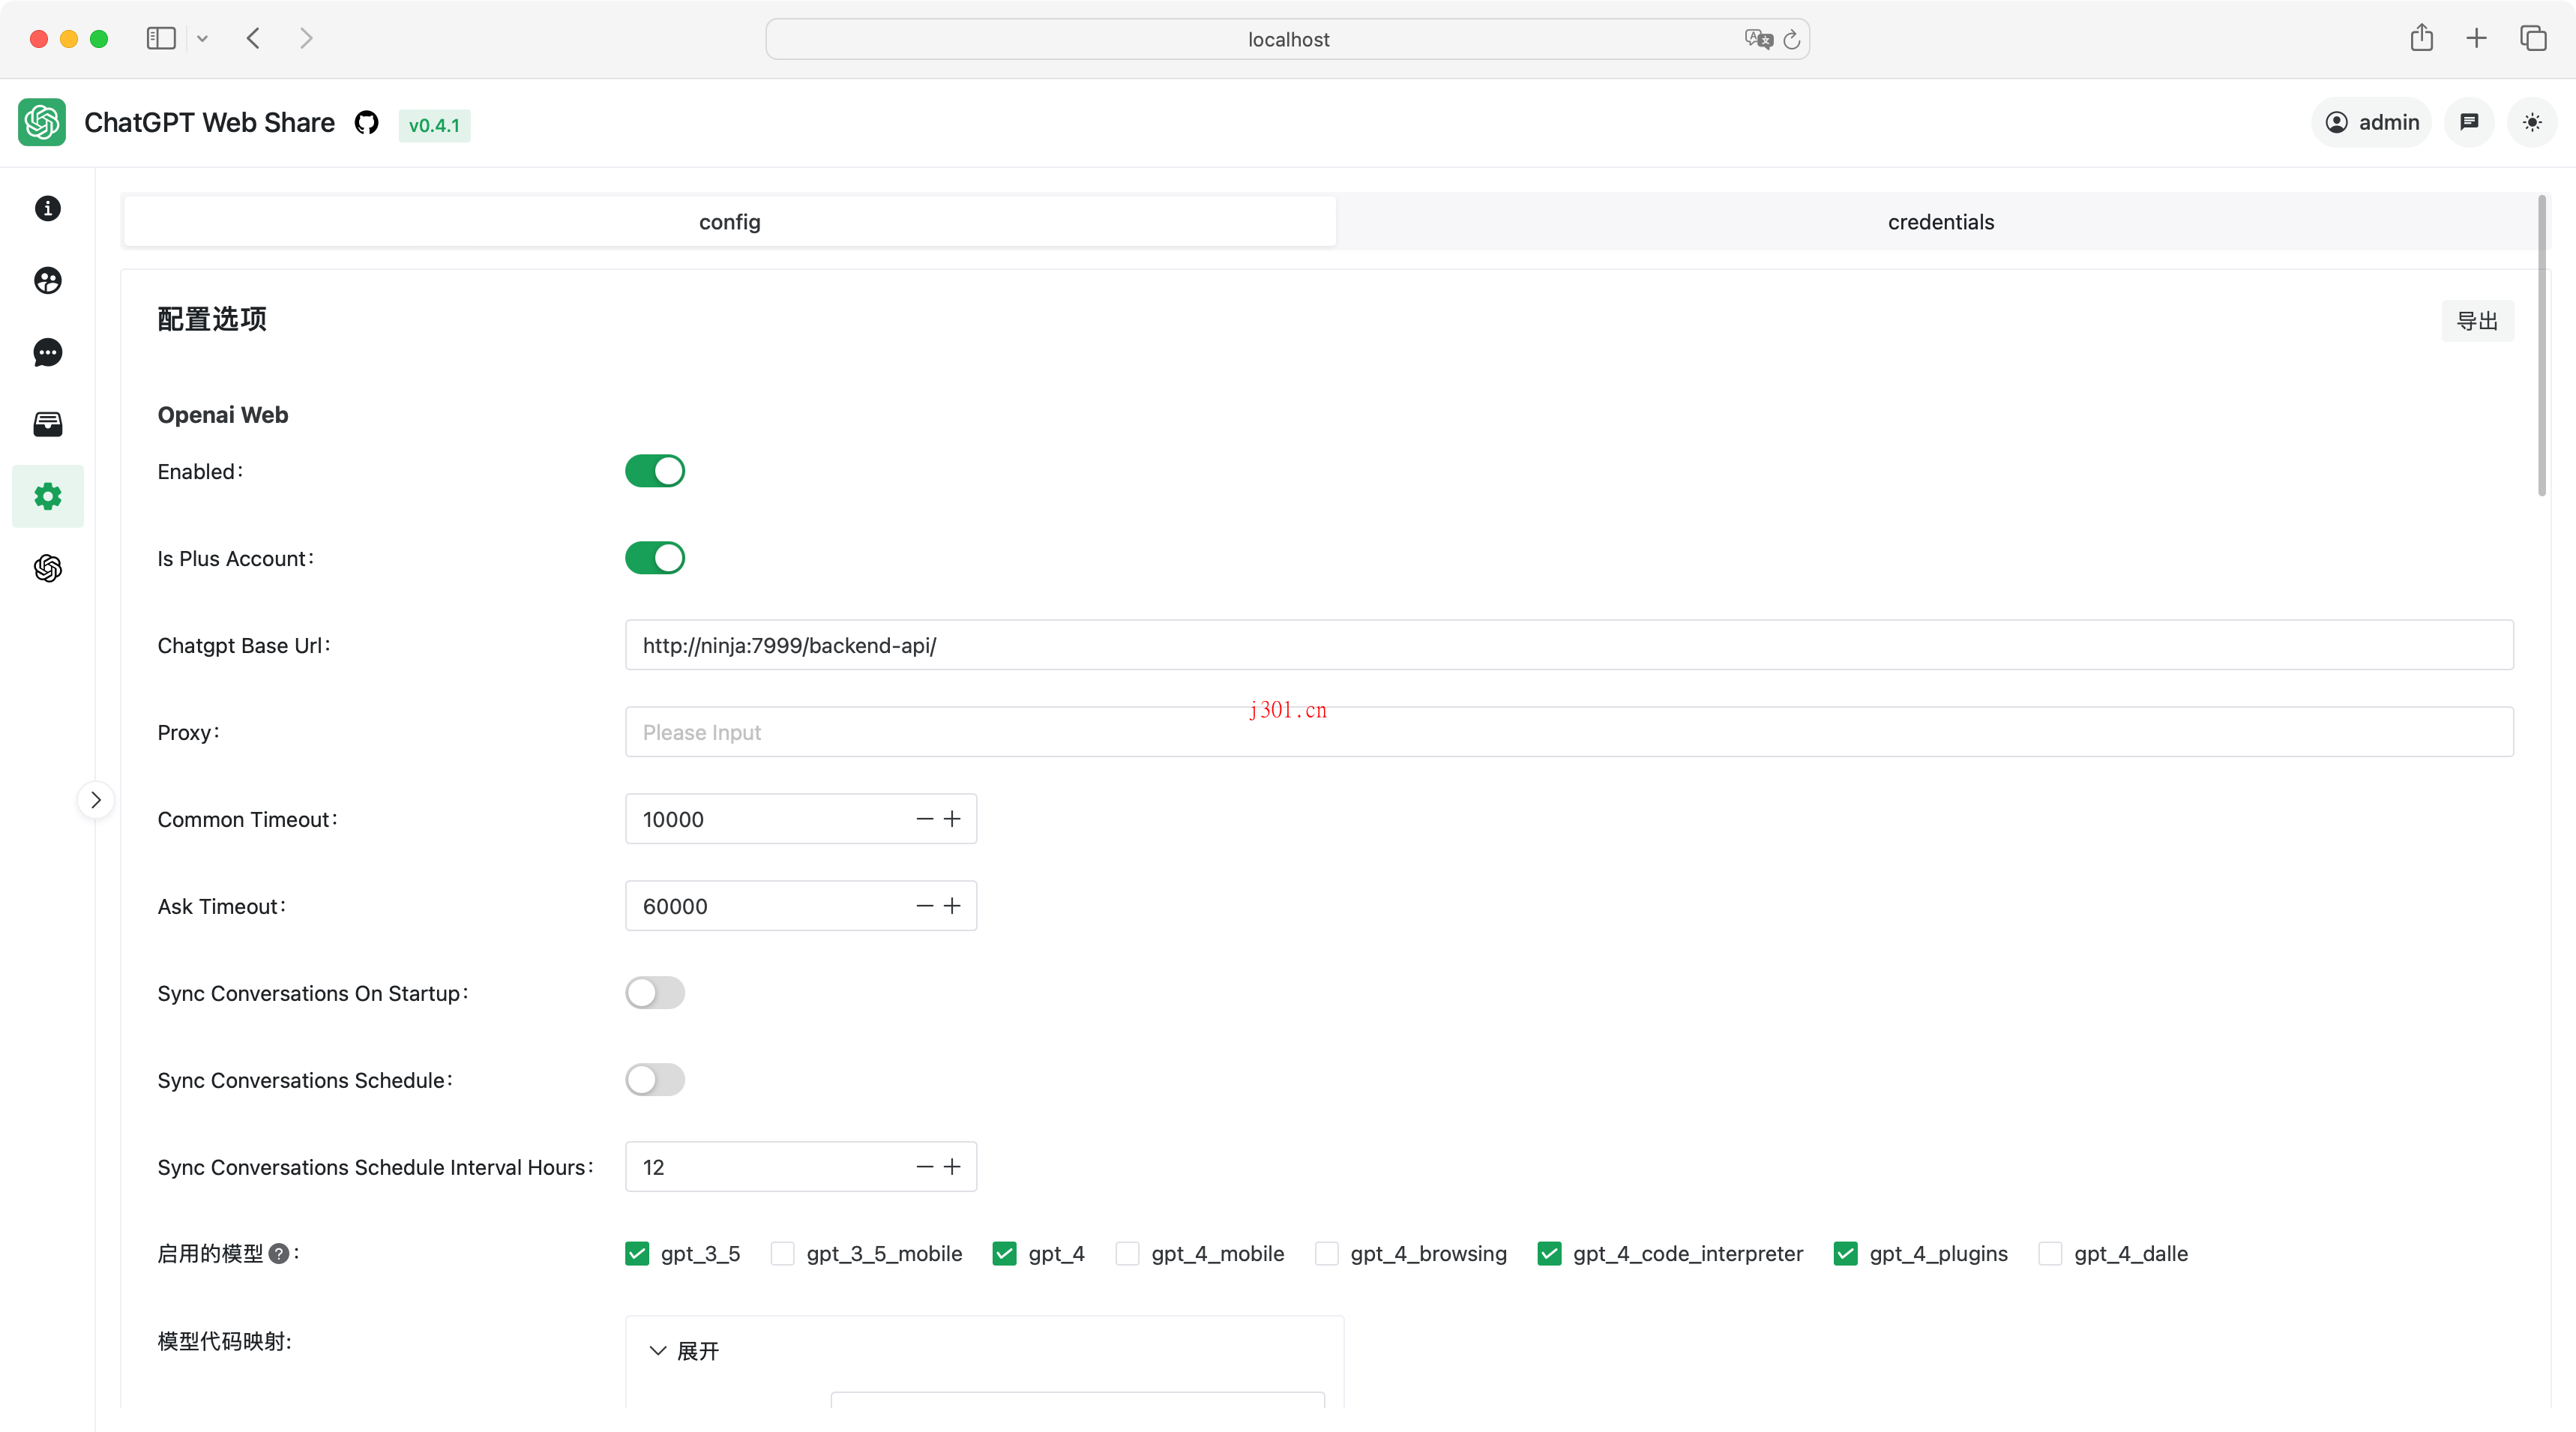Image resolution: width=2576 pixels, height=1432 pixels.
Task: Open the chat bubble icon near admin
Action: (2469, 122)
